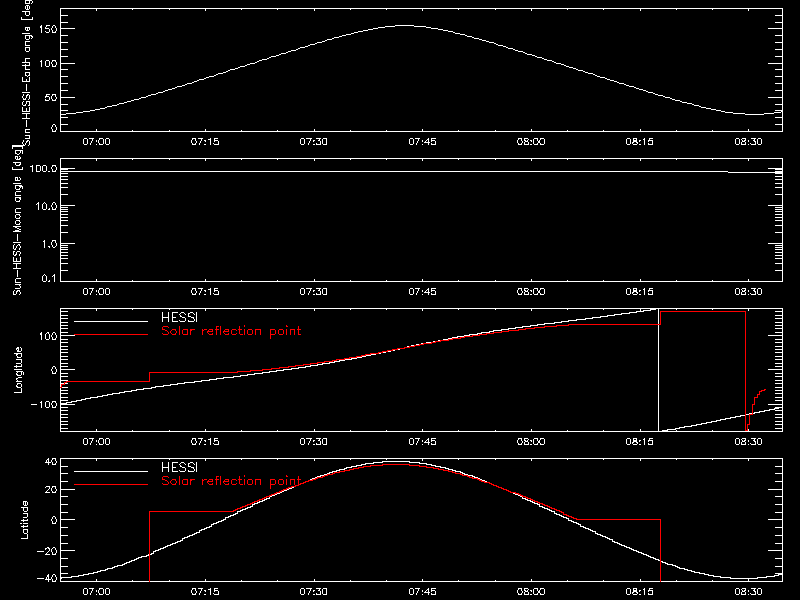This screenshot has width=800, height=600.
Task: Select the Sun-HESSI-Moon angle axis title
Action: (17, 220)
